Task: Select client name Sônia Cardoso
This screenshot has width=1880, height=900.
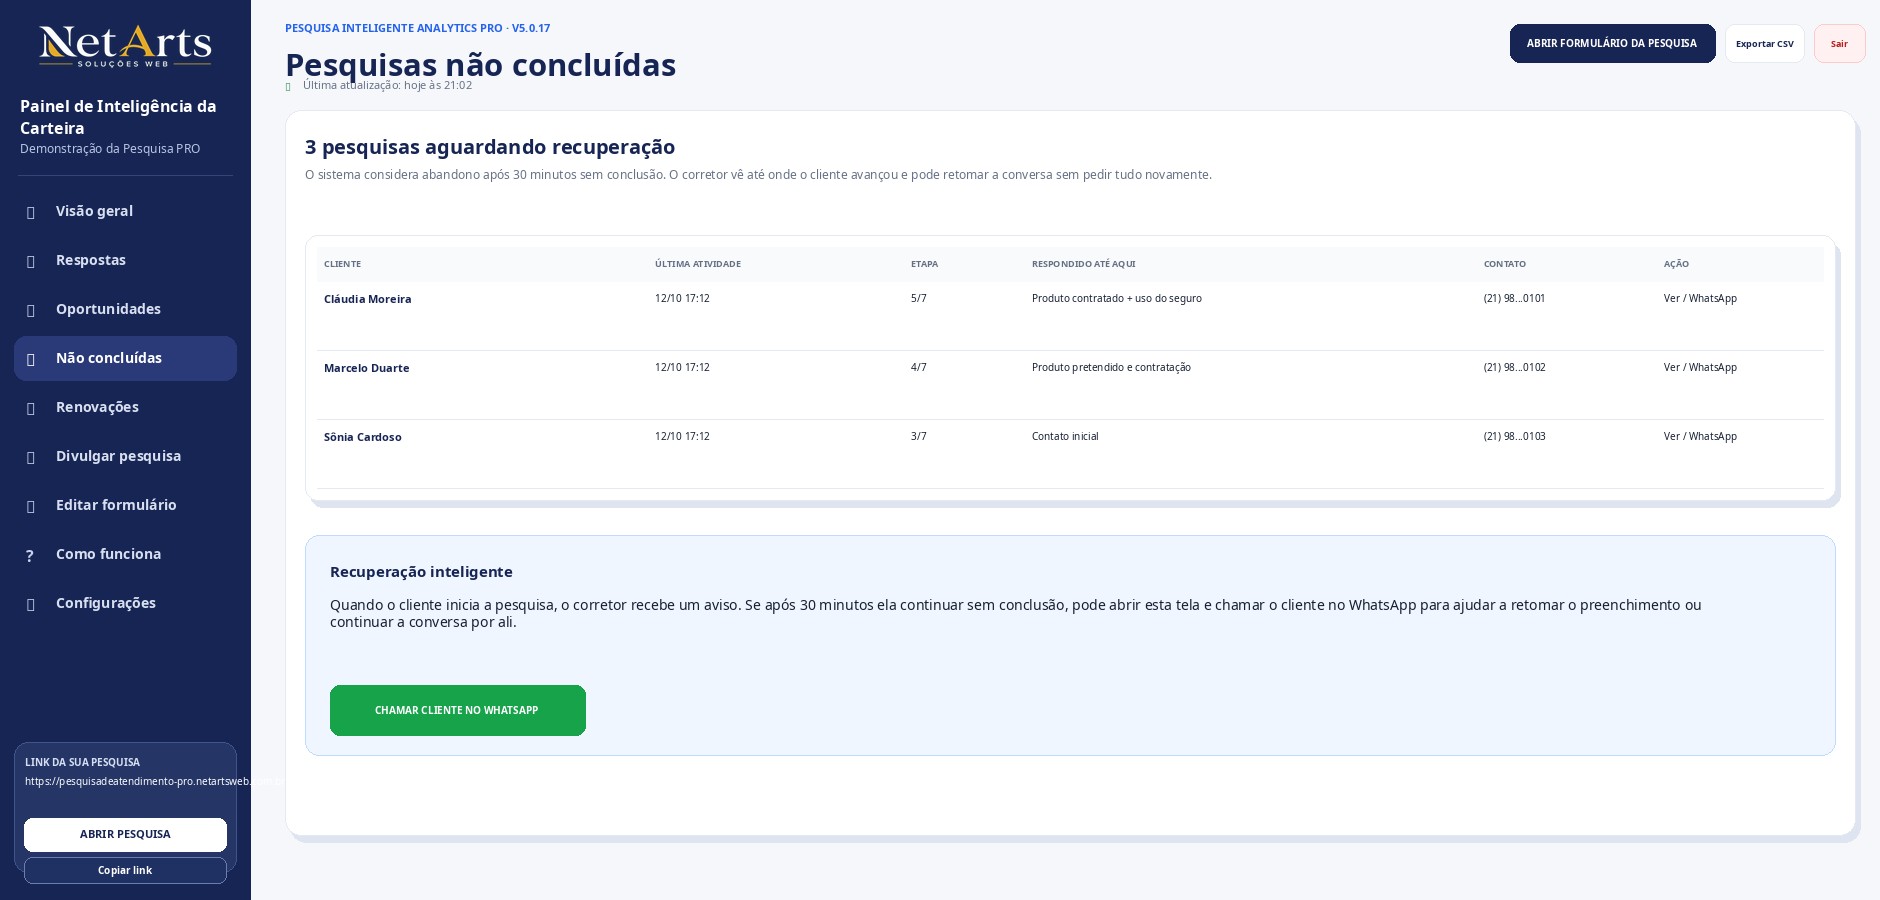Action: click(362, 437)
